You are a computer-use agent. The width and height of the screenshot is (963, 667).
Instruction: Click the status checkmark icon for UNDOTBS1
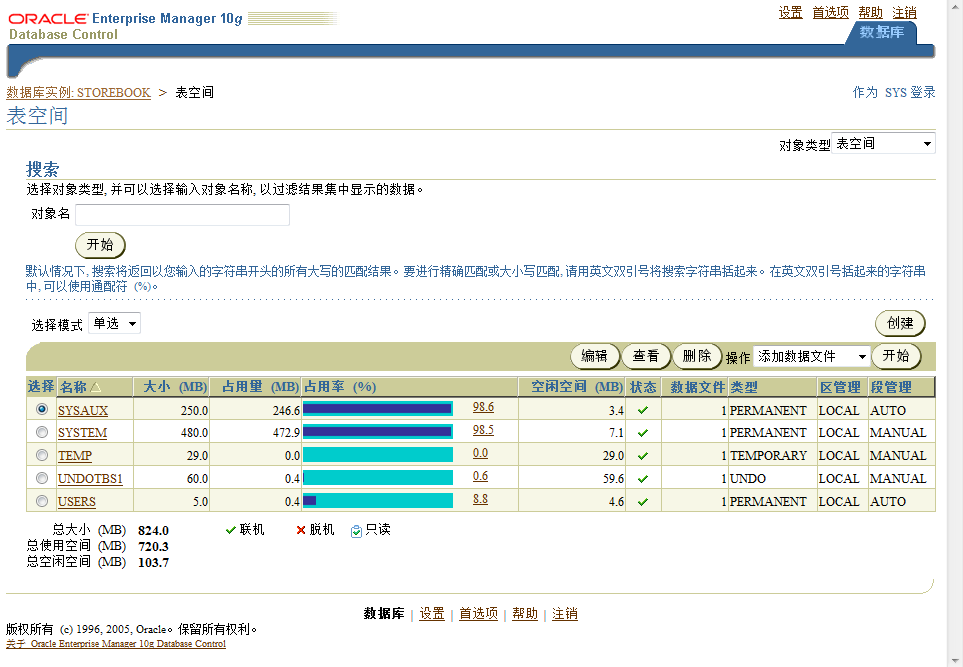coord(644,478)
